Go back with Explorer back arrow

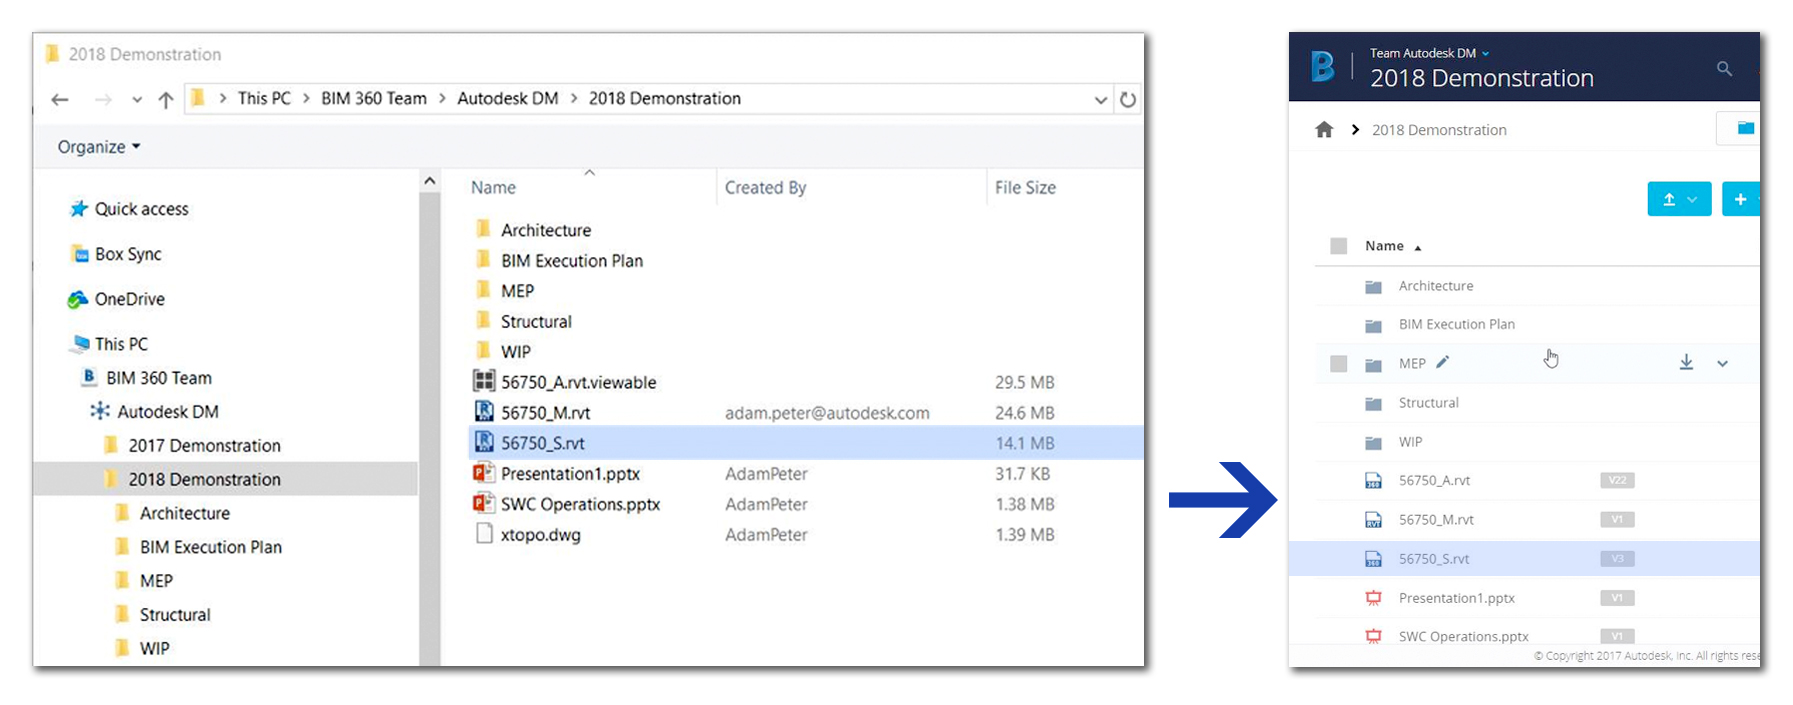pyautogui.click(x=60, y=99)
